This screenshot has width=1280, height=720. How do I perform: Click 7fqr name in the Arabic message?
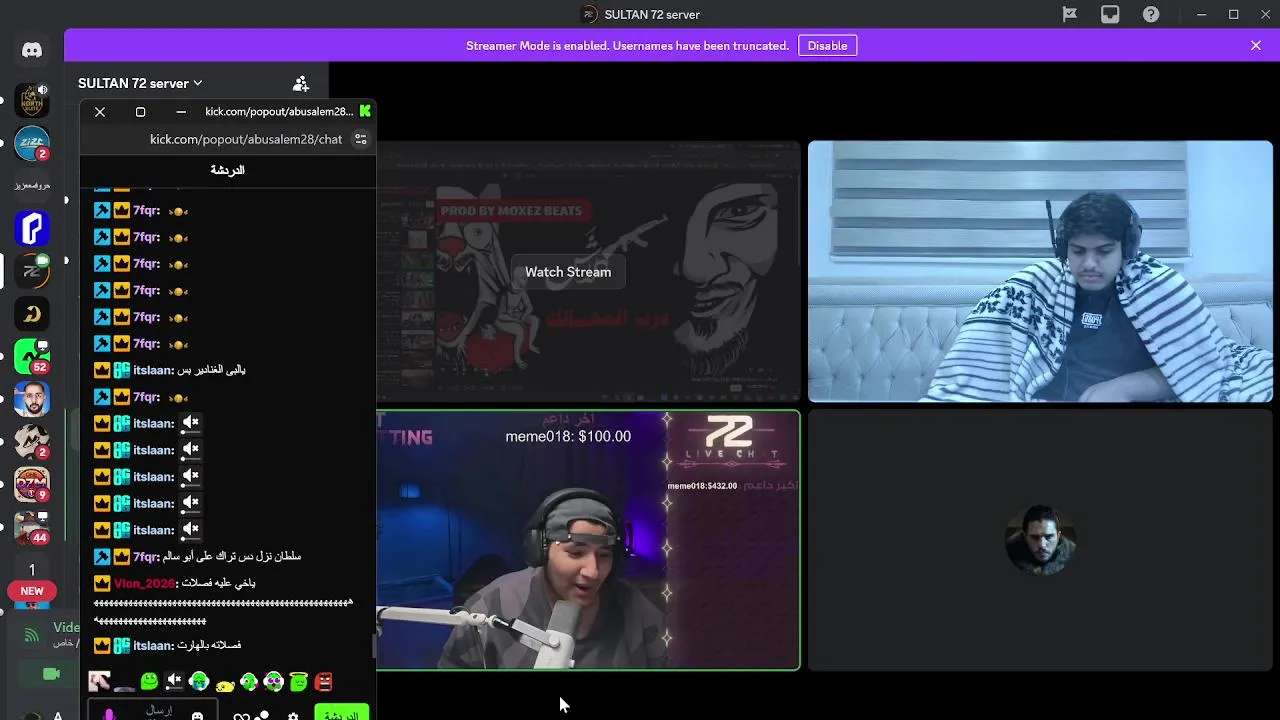pyautogui.click(x=146, y=556)
